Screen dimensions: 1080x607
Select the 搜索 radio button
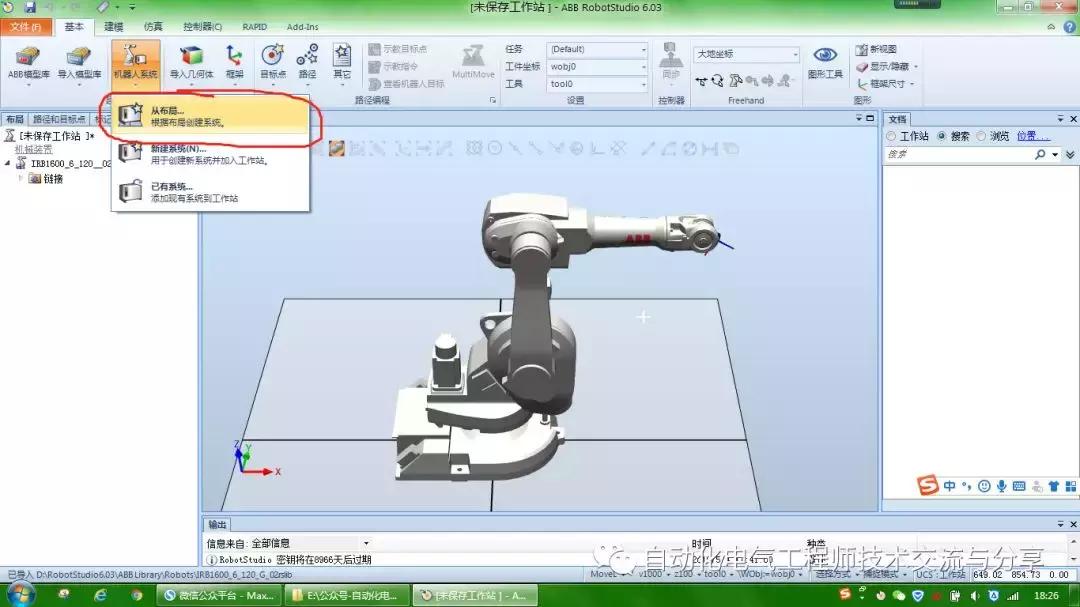coord(943,136)
